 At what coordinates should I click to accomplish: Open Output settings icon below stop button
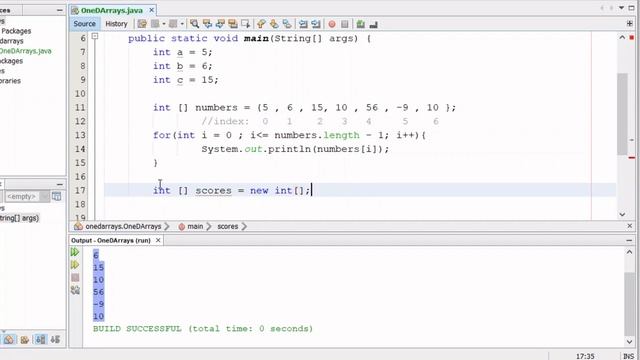75,290
